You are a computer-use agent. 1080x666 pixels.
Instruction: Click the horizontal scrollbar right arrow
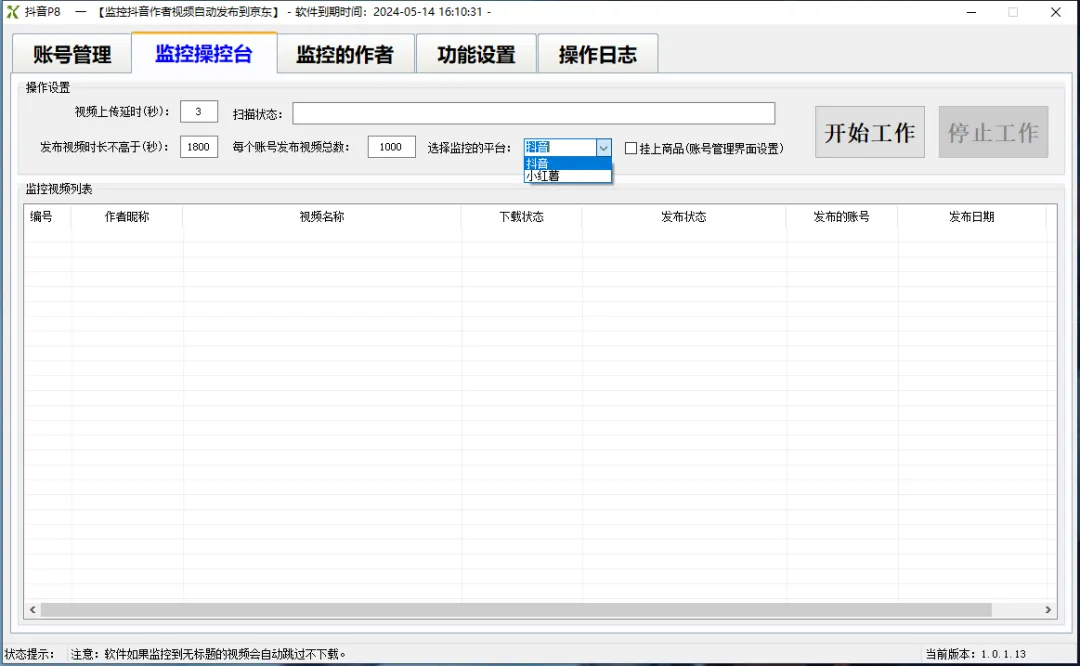click(x=1048, y=610)
